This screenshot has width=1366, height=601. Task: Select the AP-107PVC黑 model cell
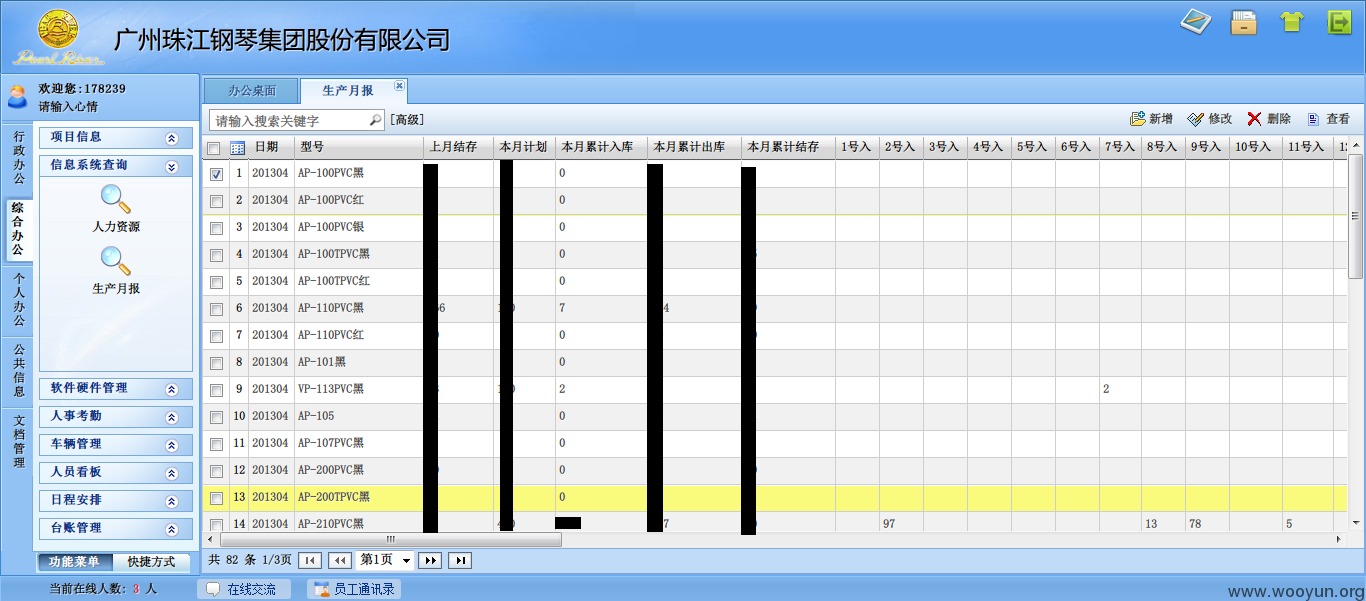point(359,443)
